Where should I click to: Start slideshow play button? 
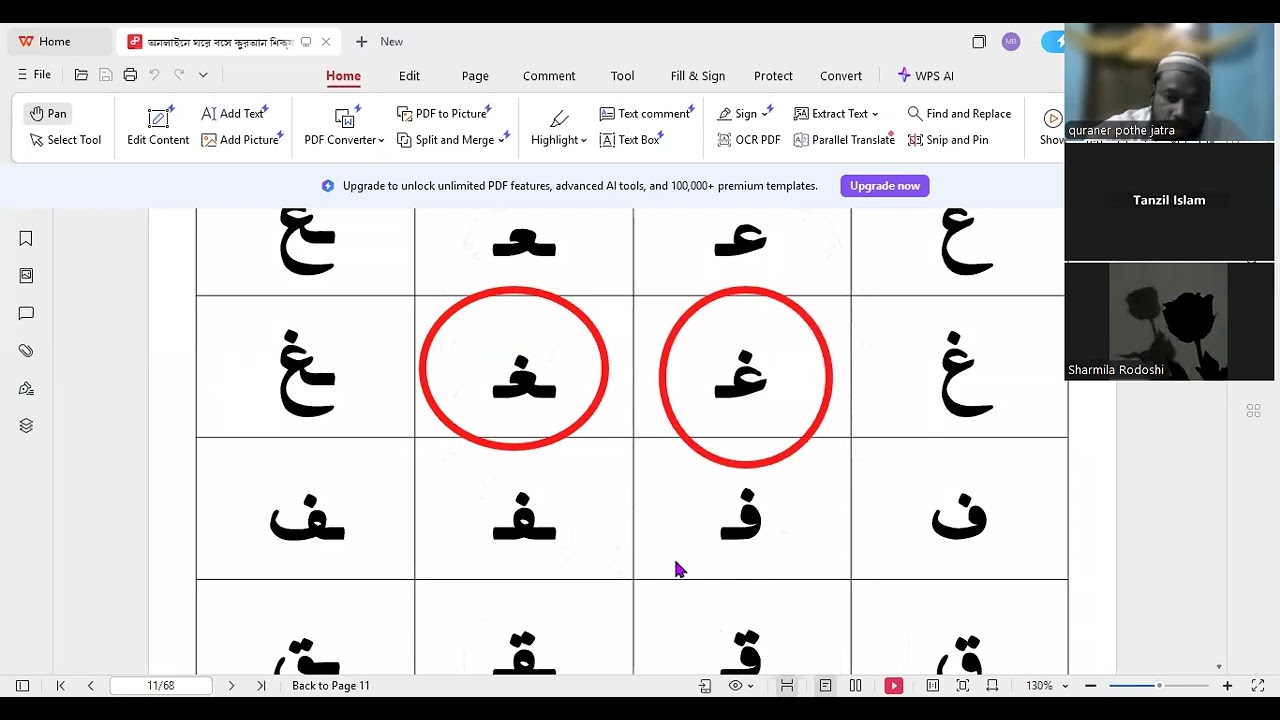click(x=893, y=686)
